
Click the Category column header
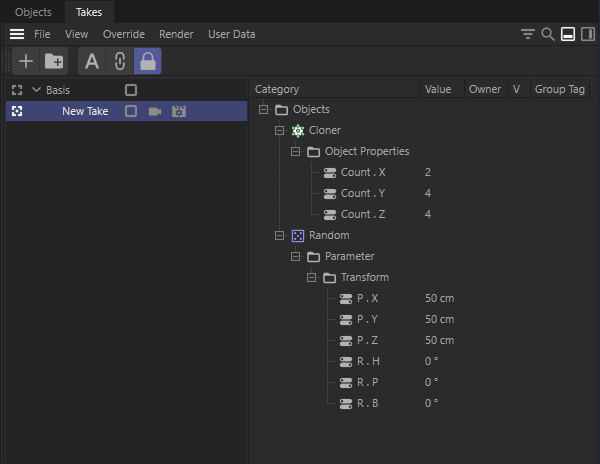click(x=277, y=89)
